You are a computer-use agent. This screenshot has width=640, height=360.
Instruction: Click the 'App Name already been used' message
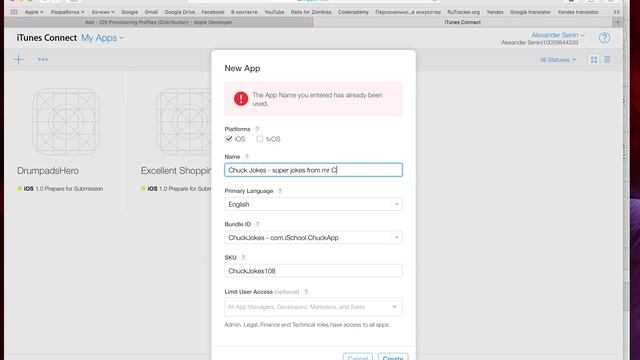[x=318, y=99]
